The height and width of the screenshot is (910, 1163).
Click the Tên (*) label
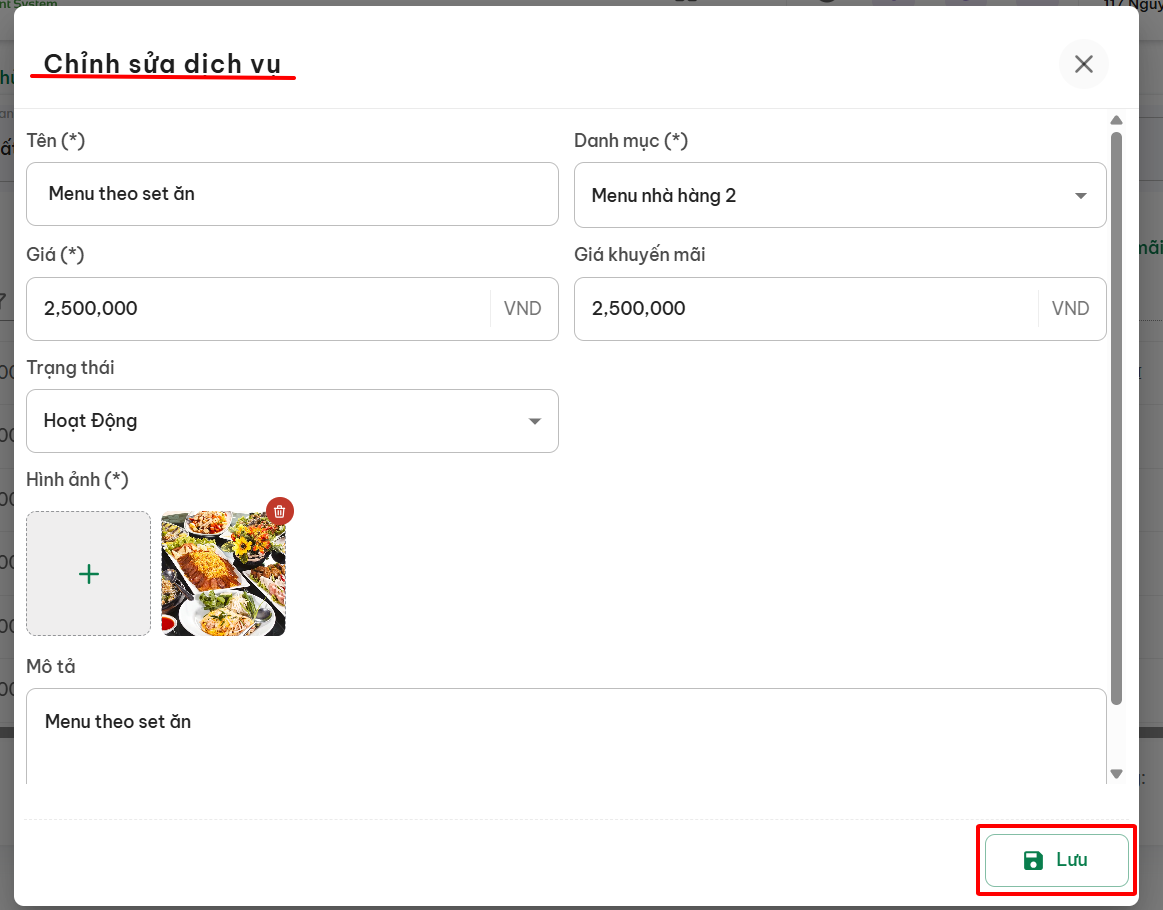56,140
